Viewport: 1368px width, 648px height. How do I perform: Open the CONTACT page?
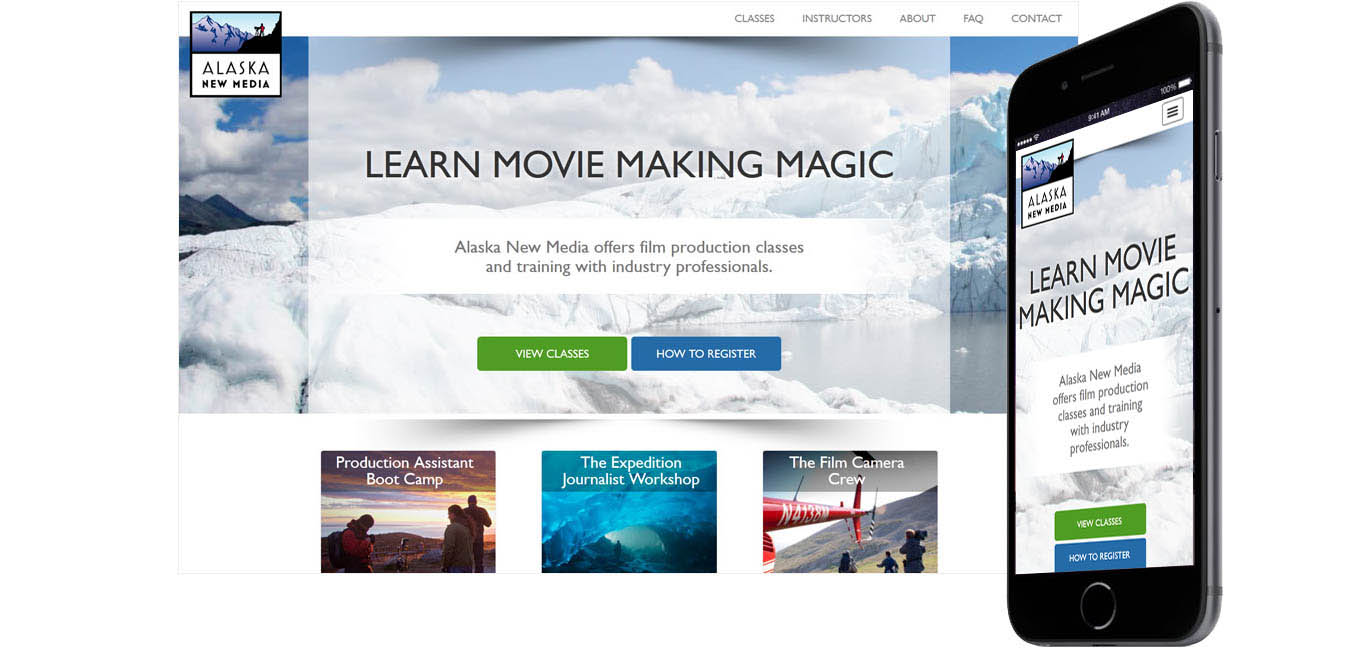[1036, 18]
